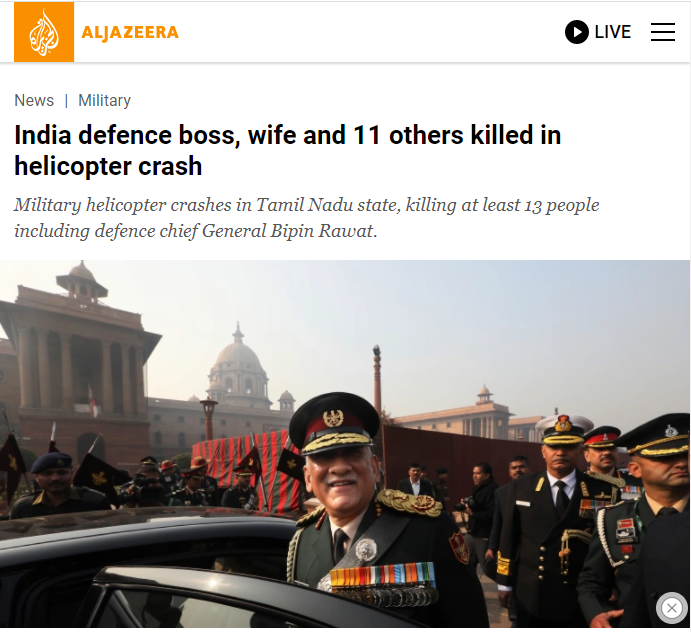691x632 pixels.
Task: Play the live stream via play icon
Action: [577, 32]
